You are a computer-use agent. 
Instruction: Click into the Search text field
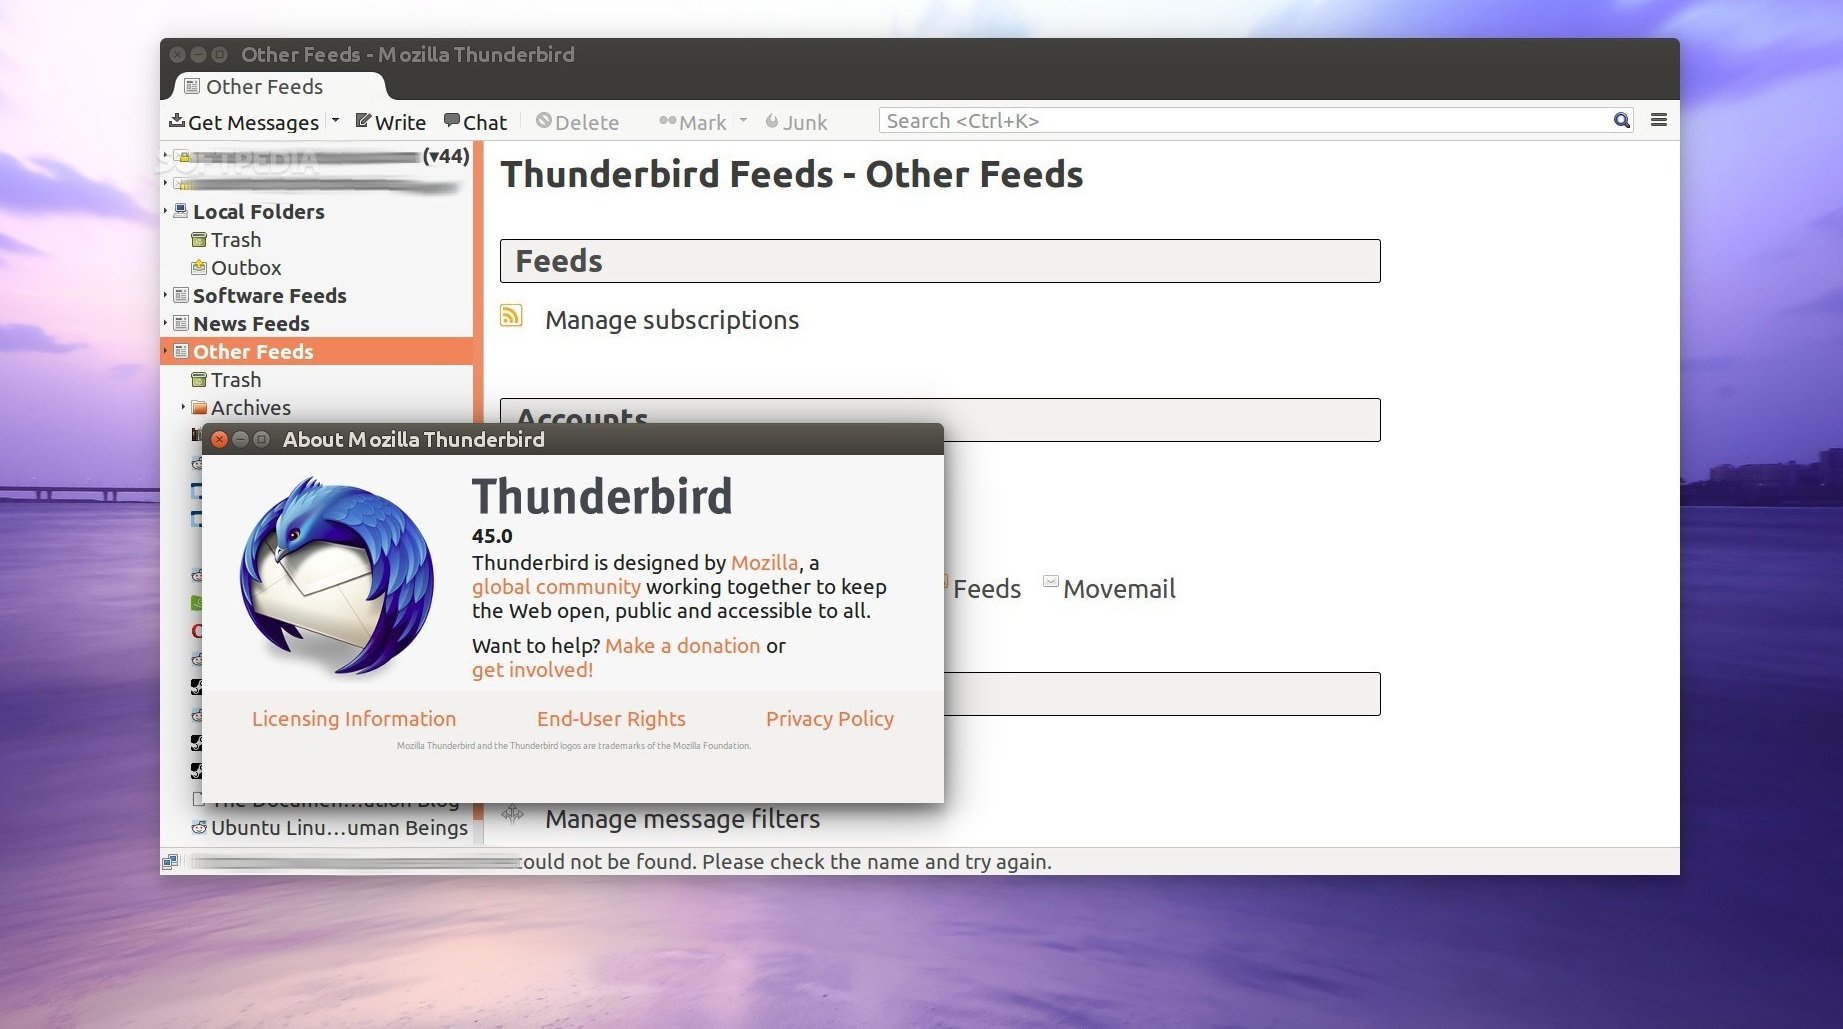point(1240,121)
